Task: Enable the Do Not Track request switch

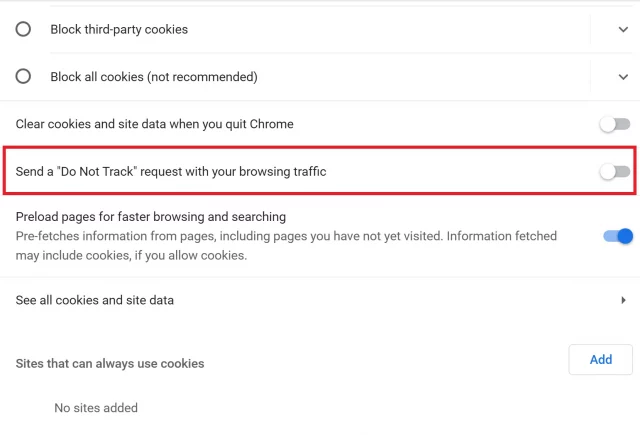Action: tap(615, 171)
